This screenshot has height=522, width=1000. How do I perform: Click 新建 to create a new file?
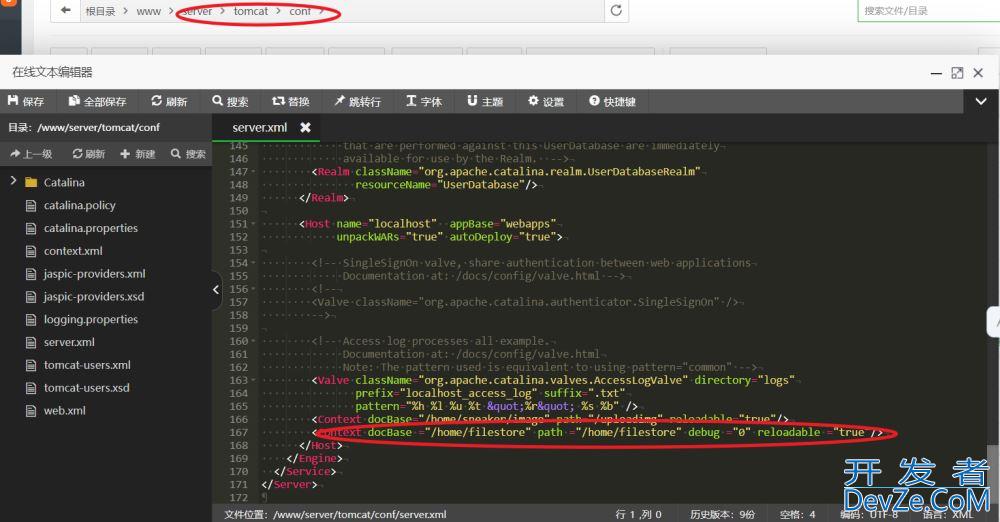138,154
